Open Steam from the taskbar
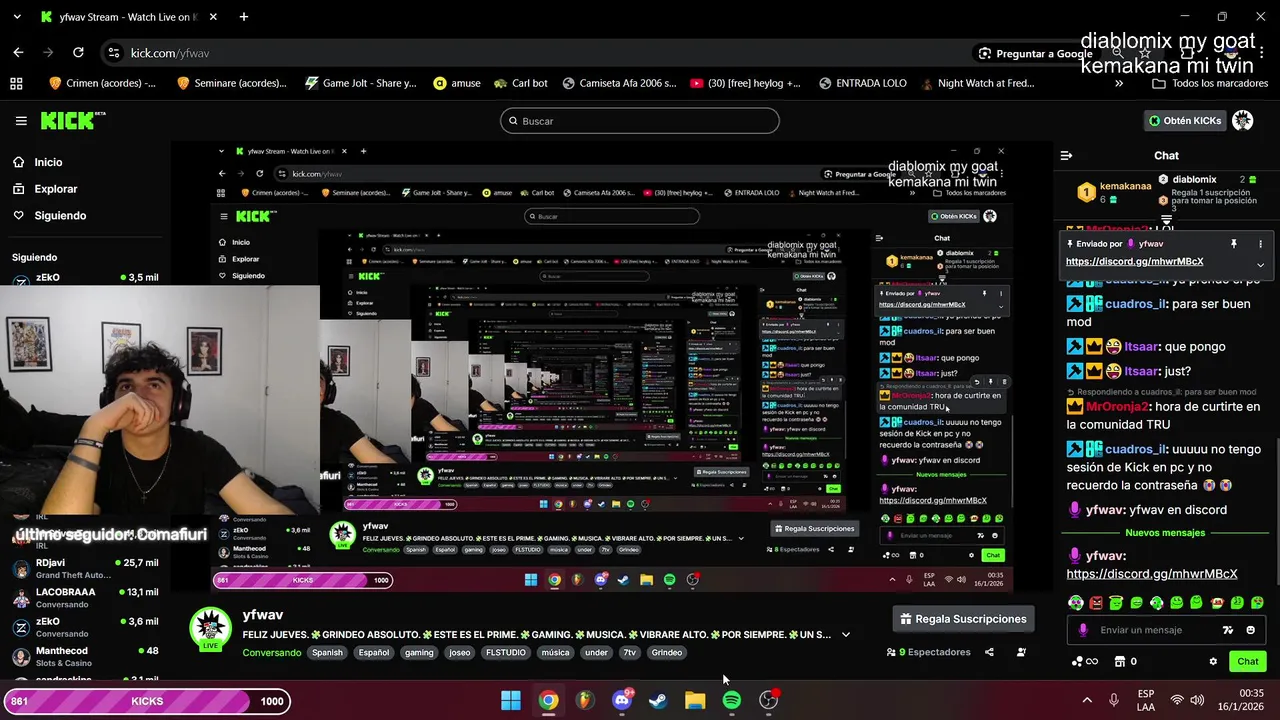Screen dimensions: 1280x720 pyautogui.click(x=658, y=701)
